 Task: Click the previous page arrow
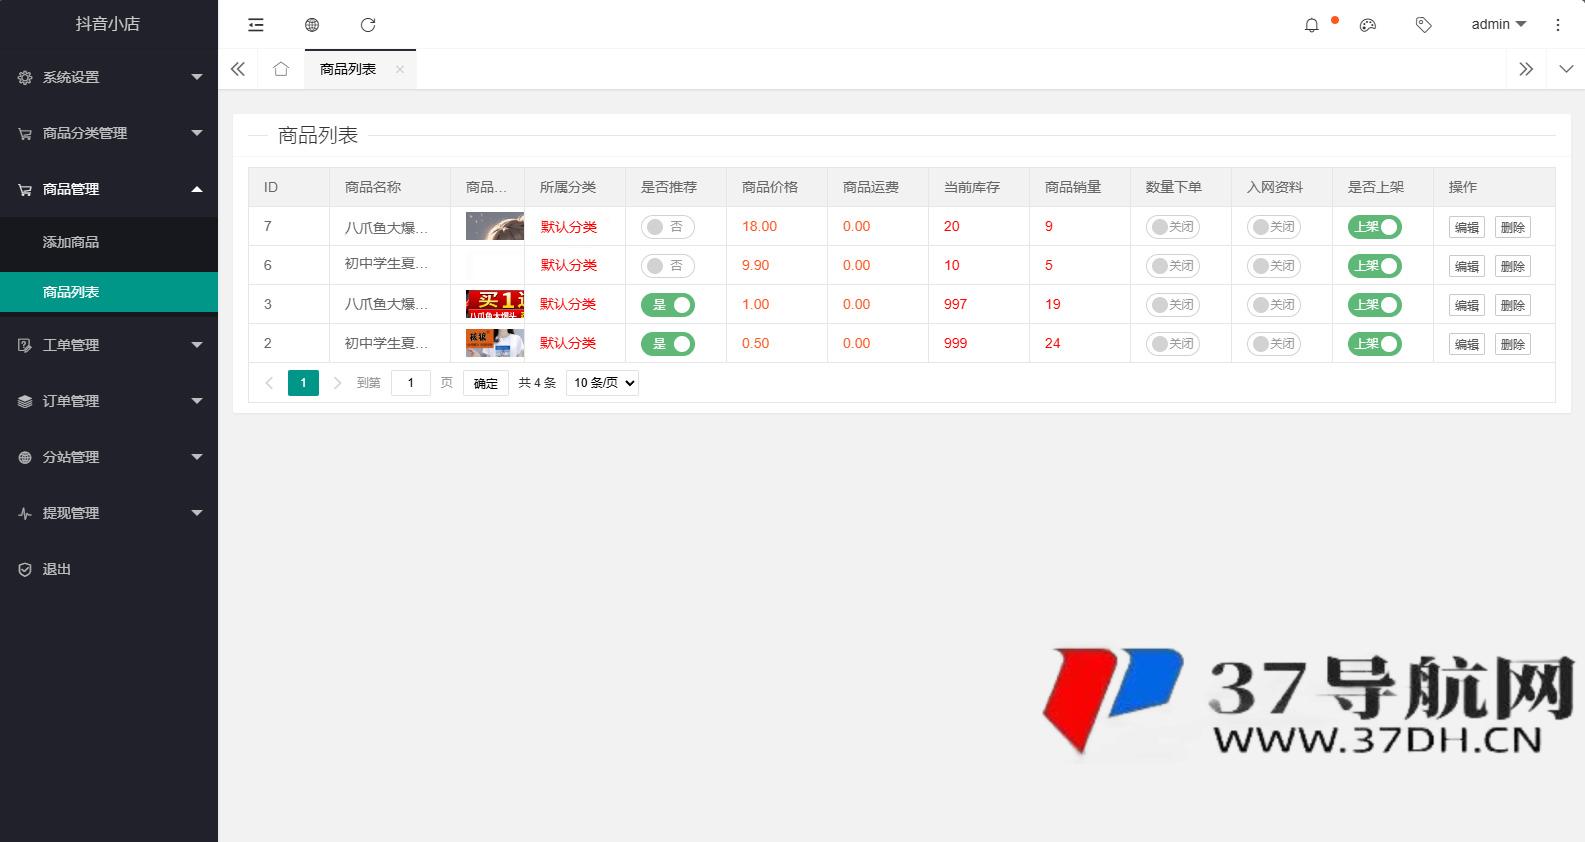269,383
